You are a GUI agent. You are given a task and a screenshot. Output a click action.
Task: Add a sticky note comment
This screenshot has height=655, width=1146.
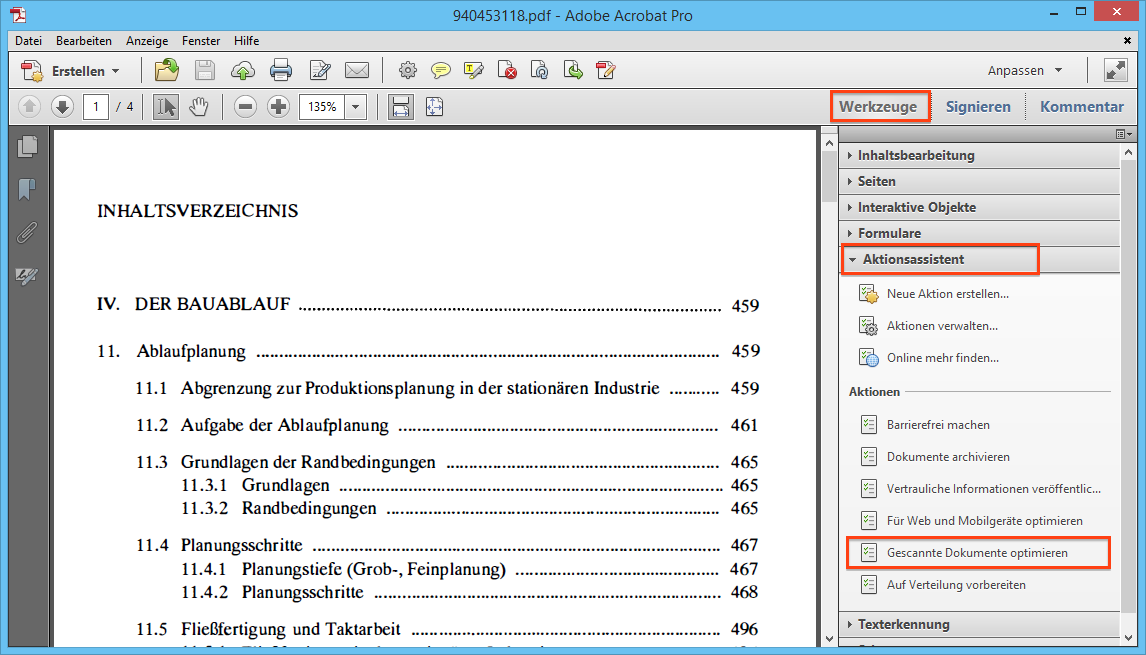coord(440,71)
